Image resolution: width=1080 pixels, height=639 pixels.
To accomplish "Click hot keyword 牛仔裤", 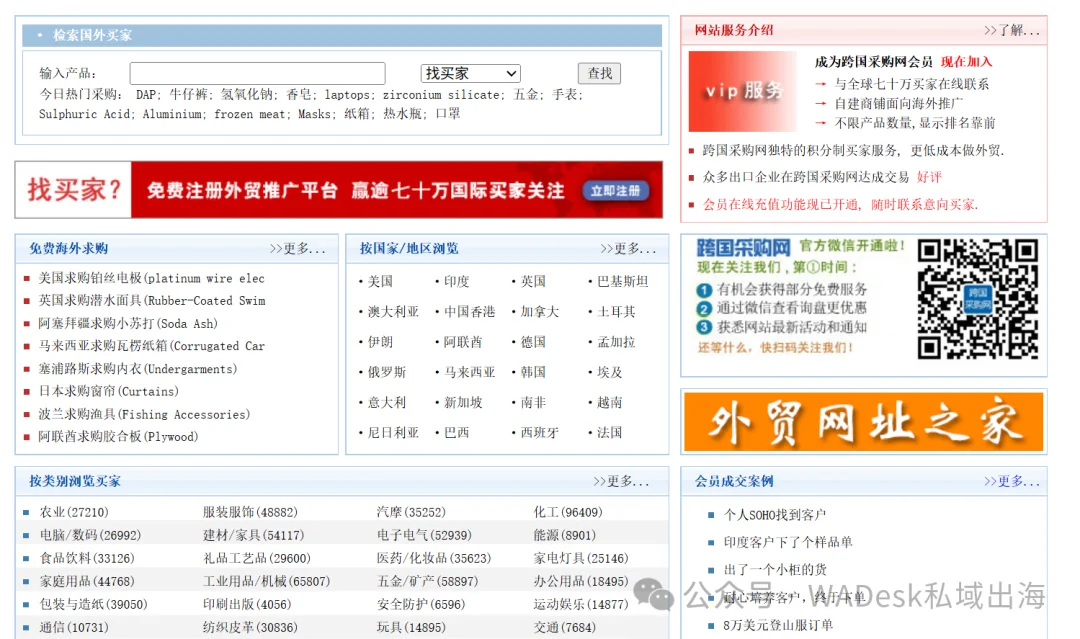I will (x=189, y=95).
